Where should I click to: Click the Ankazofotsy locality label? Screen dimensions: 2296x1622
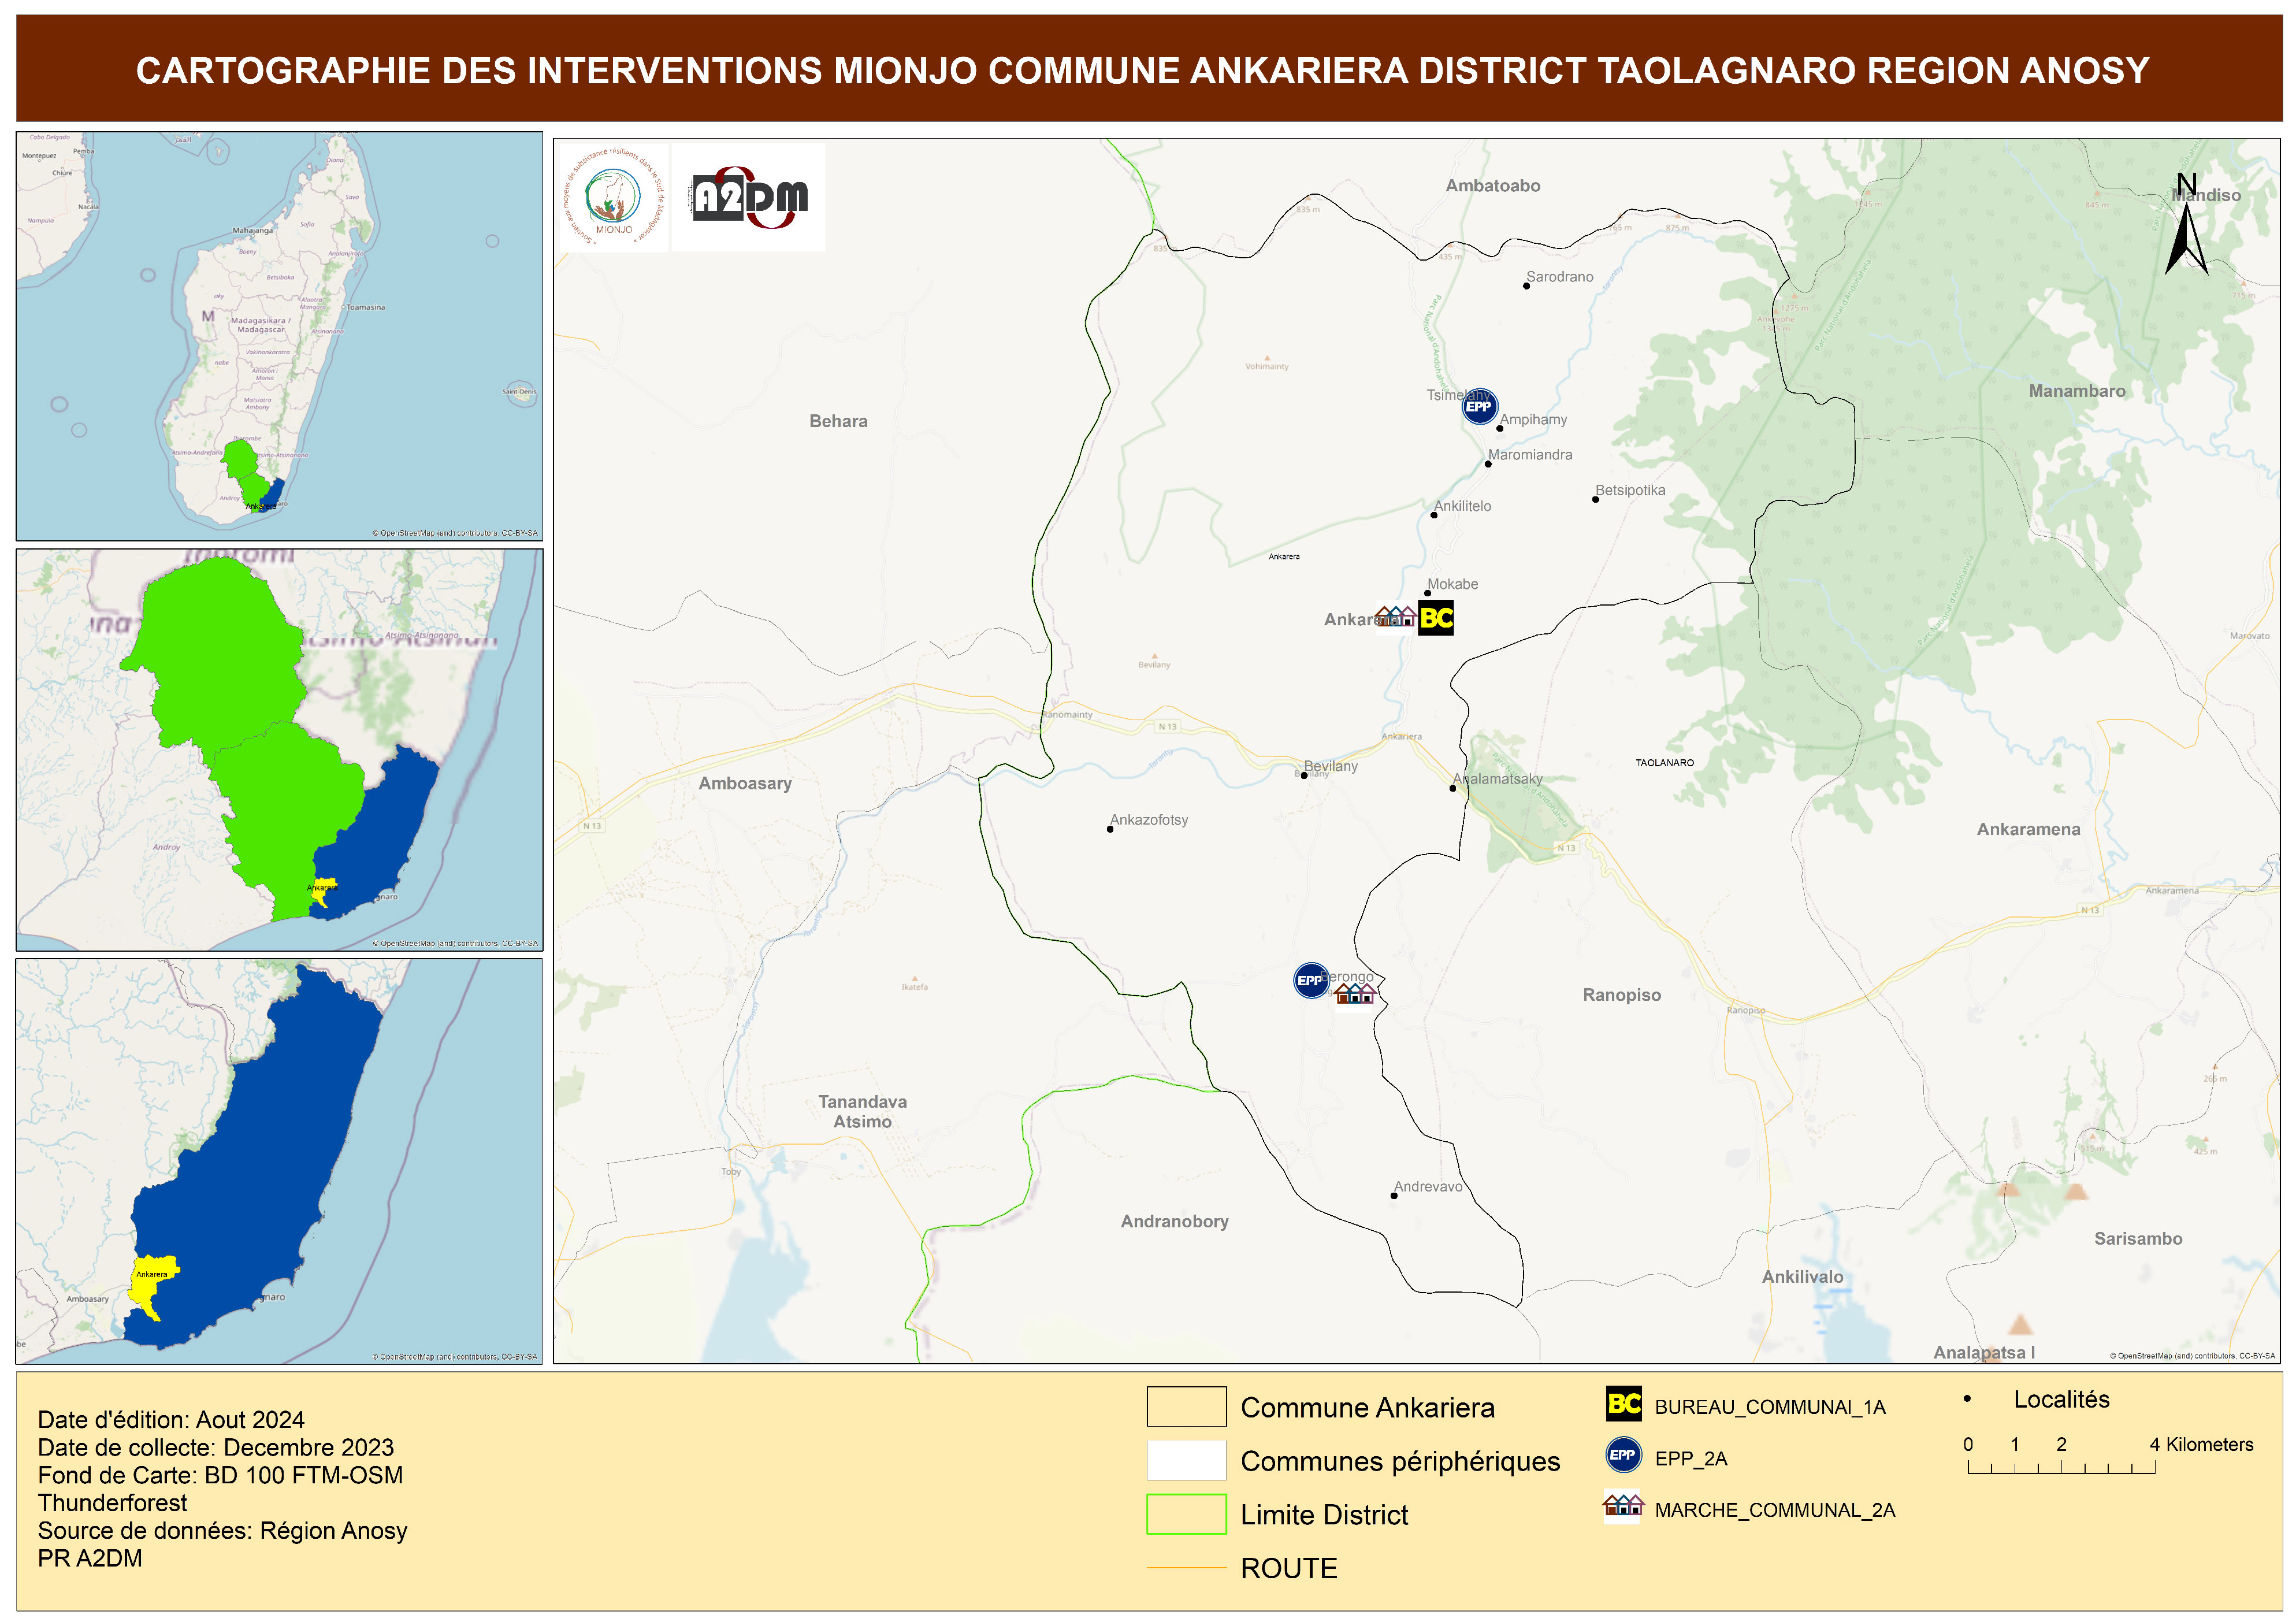click(1149, 820)
